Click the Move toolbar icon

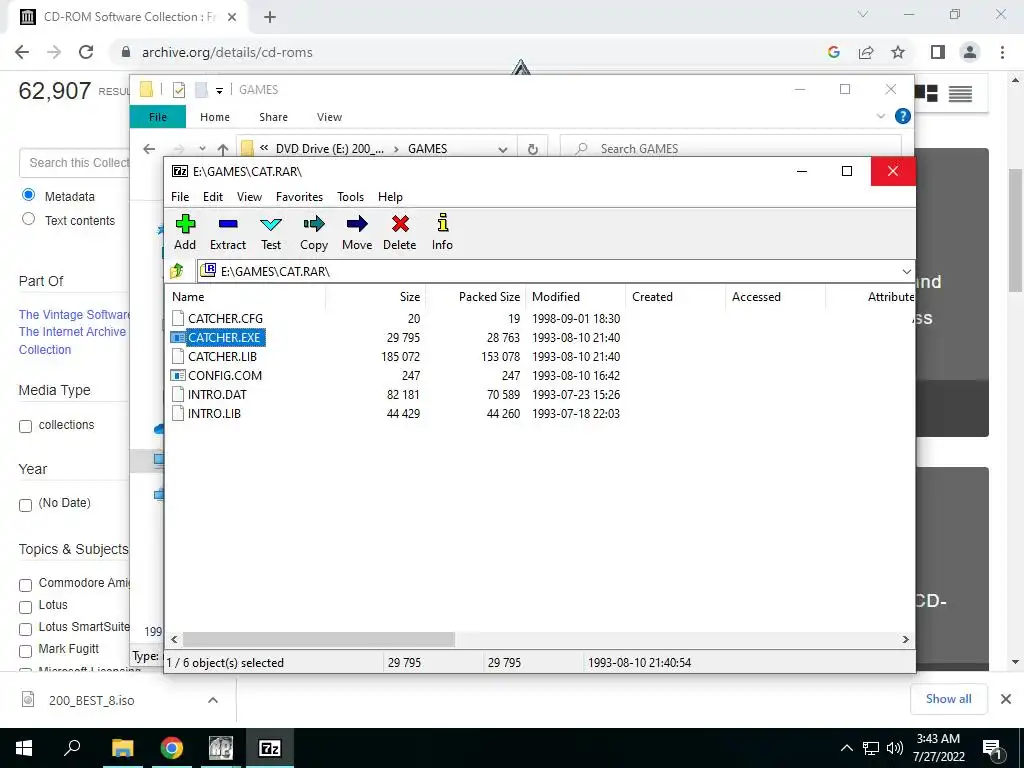tap(357, 232)
